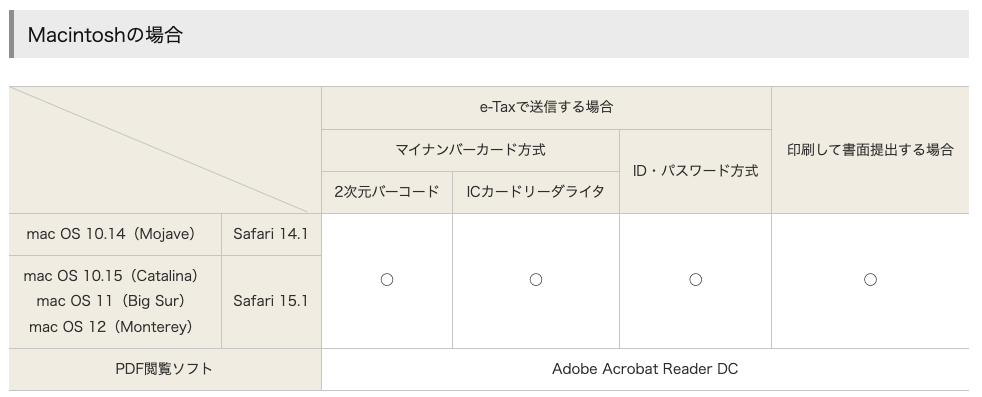Click the Adobe Acrobat Reader DC text
982x397 pixels.
(x=645, y=369)
